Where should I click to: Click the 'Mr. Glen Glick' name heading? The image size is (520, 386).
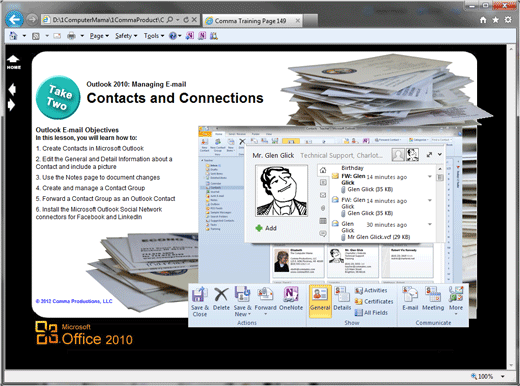pyautogui.click(x=273, y=155)
